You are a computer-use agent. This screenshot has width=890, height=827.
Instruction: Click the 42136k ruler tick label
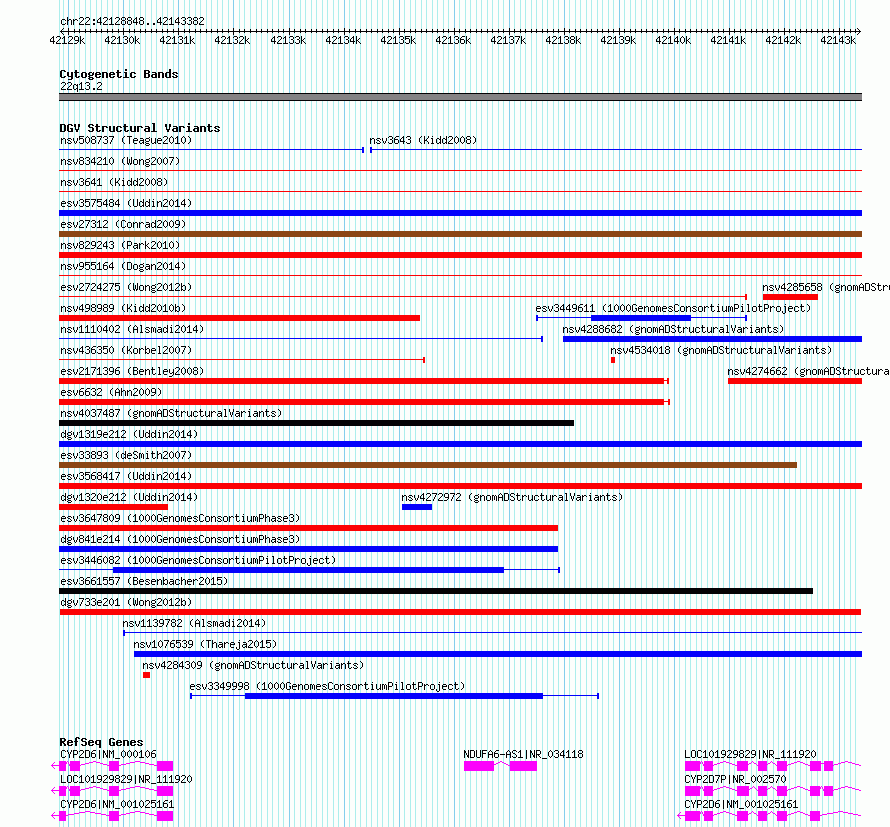pos(453,40)
